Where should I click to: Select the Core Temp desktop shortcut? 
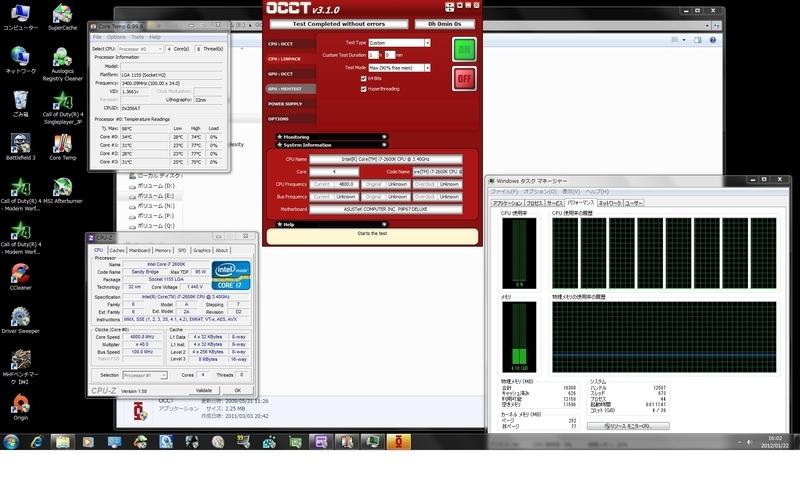point(62,147)
